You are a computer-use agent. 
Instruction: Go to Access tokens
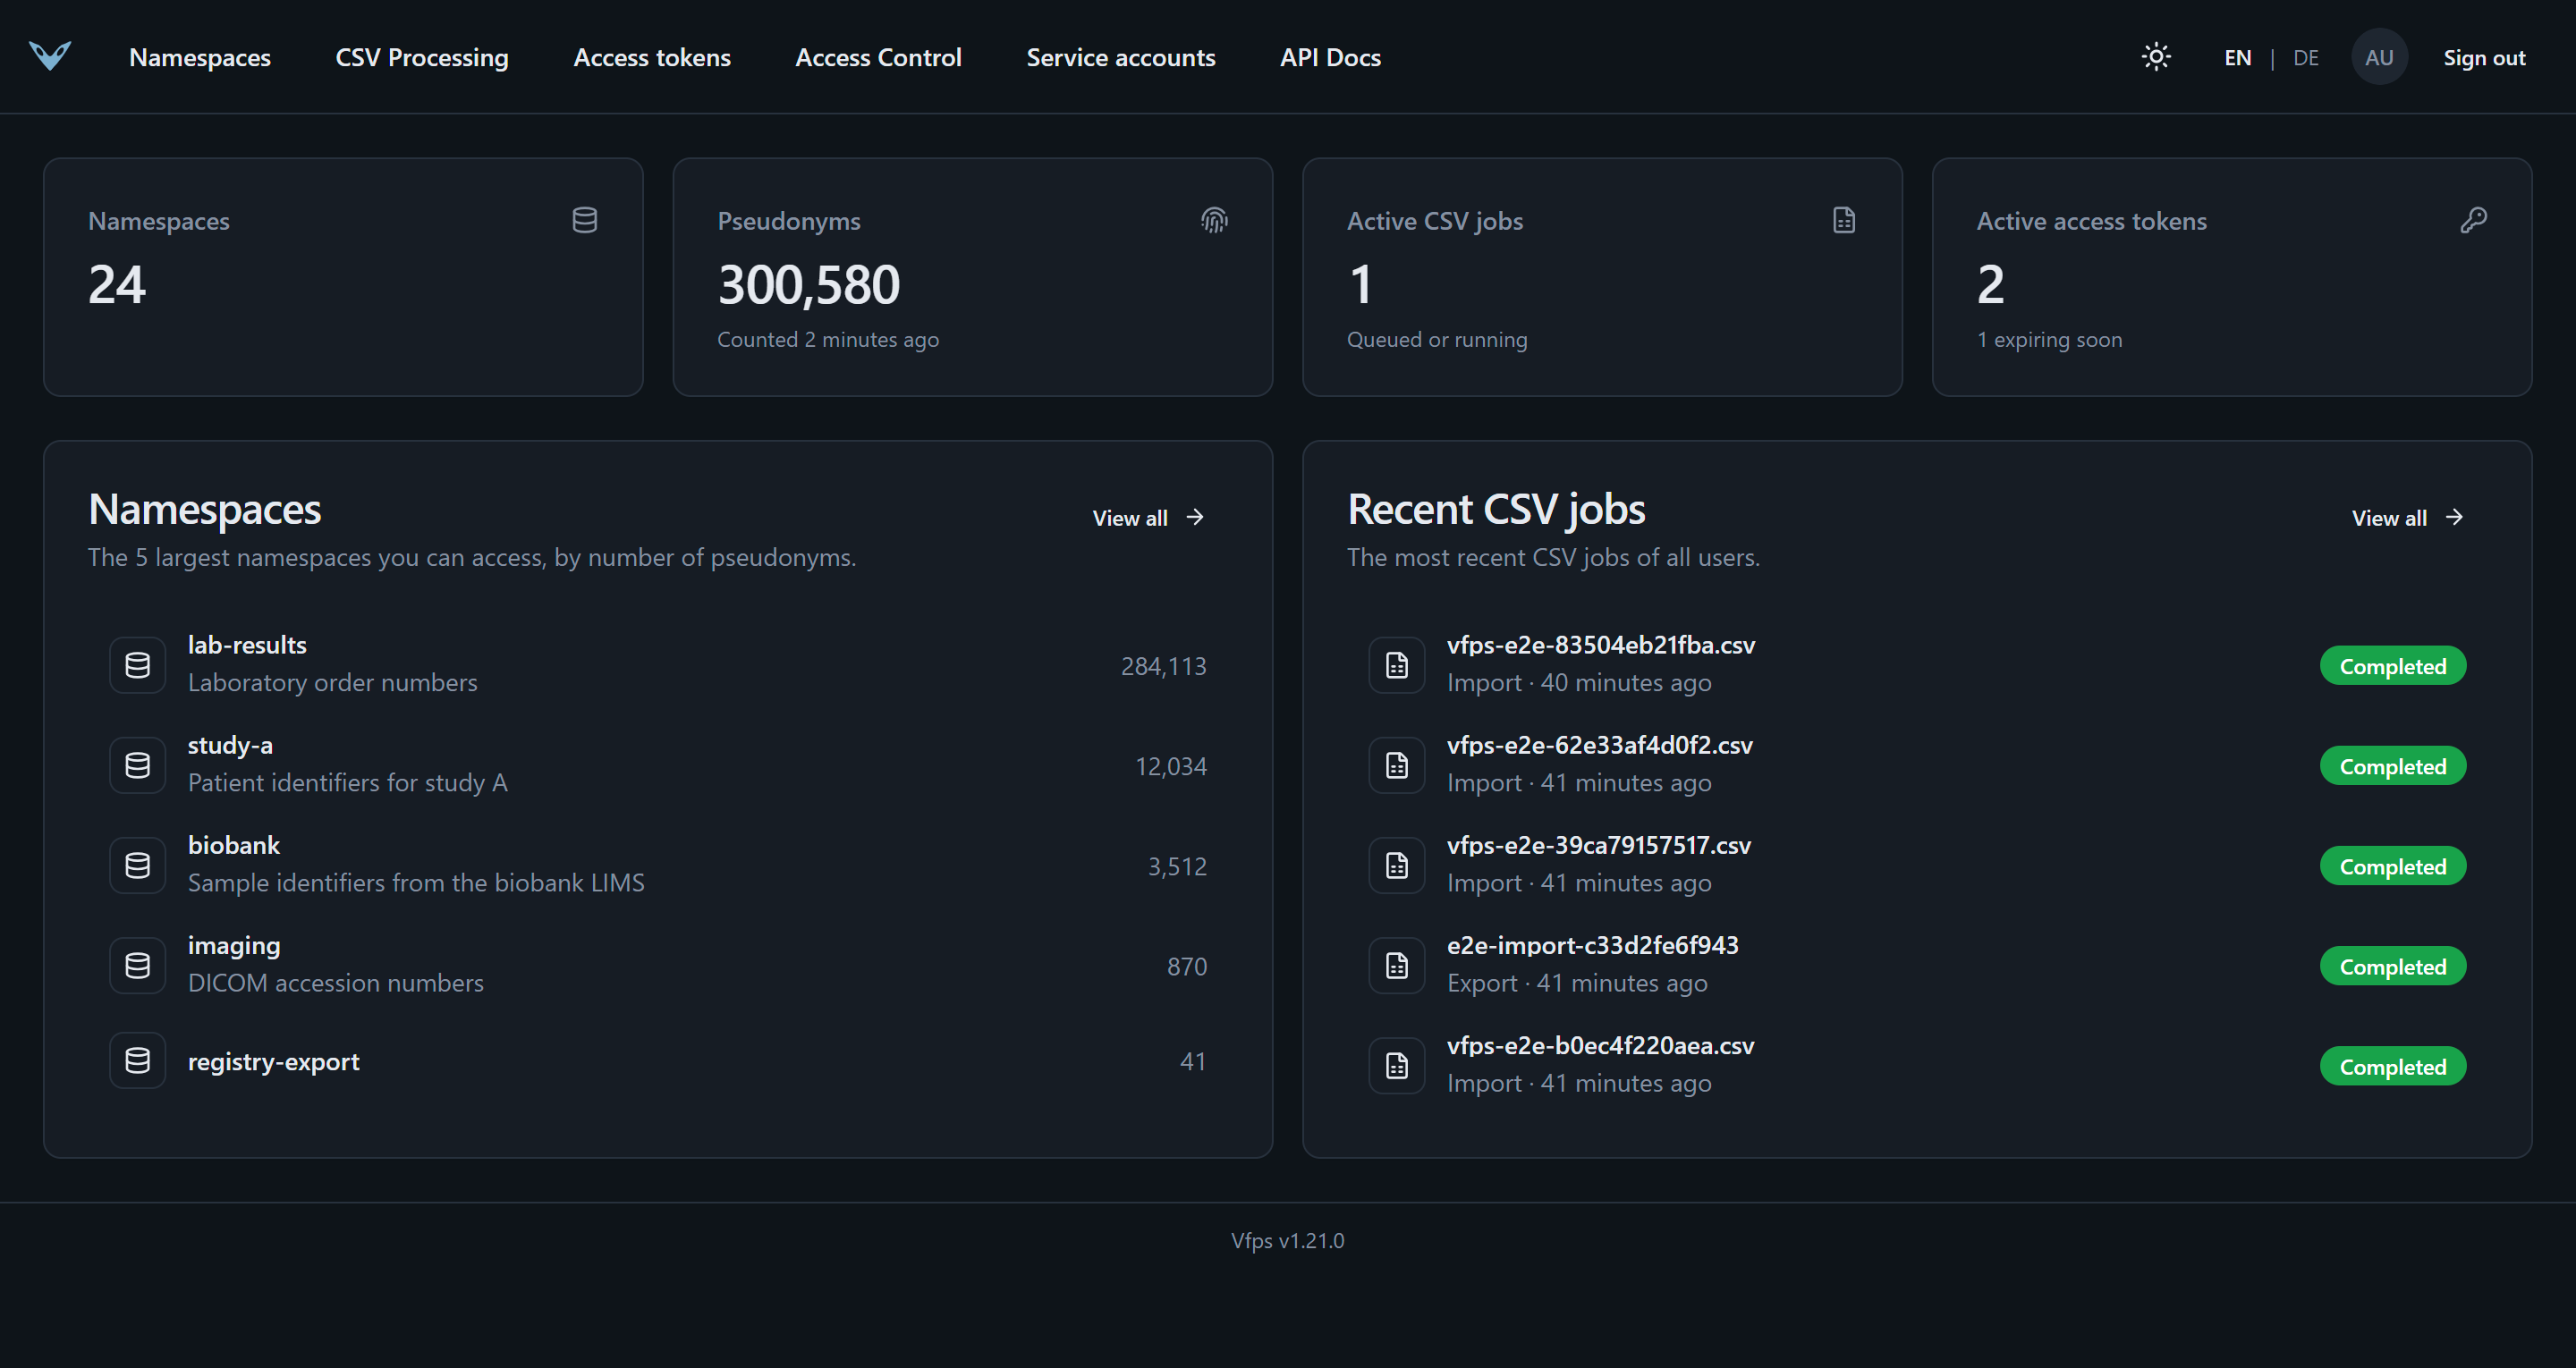point(652,58)
